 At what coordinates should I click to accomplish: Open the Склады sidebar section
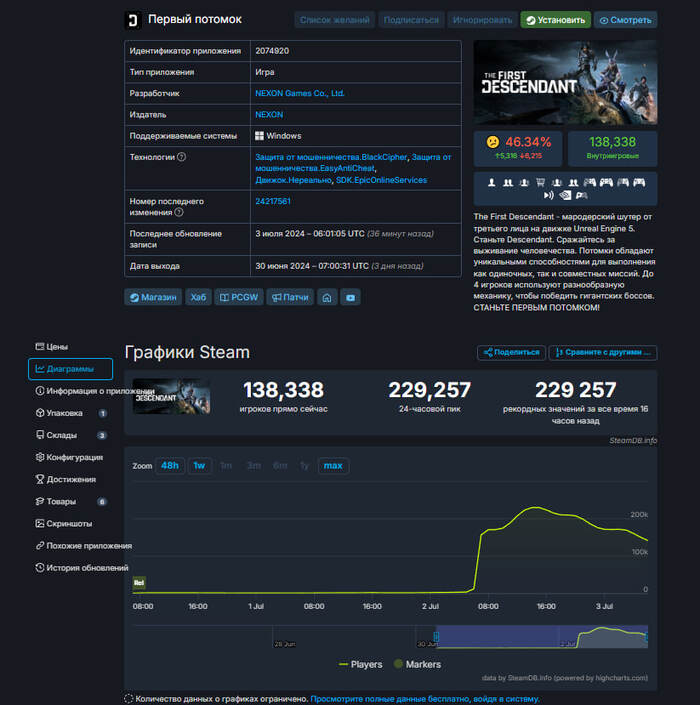71,435
